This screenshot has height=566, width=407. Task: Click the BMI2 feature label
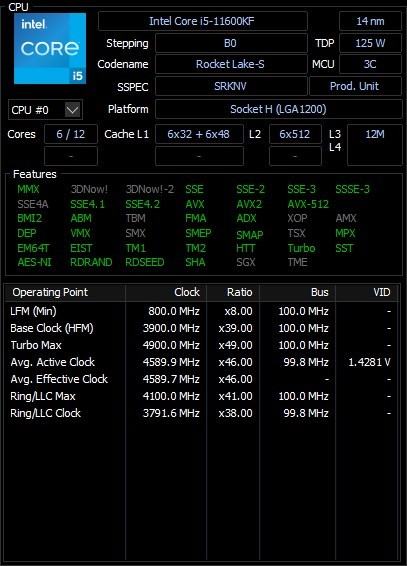click(30, 218)
